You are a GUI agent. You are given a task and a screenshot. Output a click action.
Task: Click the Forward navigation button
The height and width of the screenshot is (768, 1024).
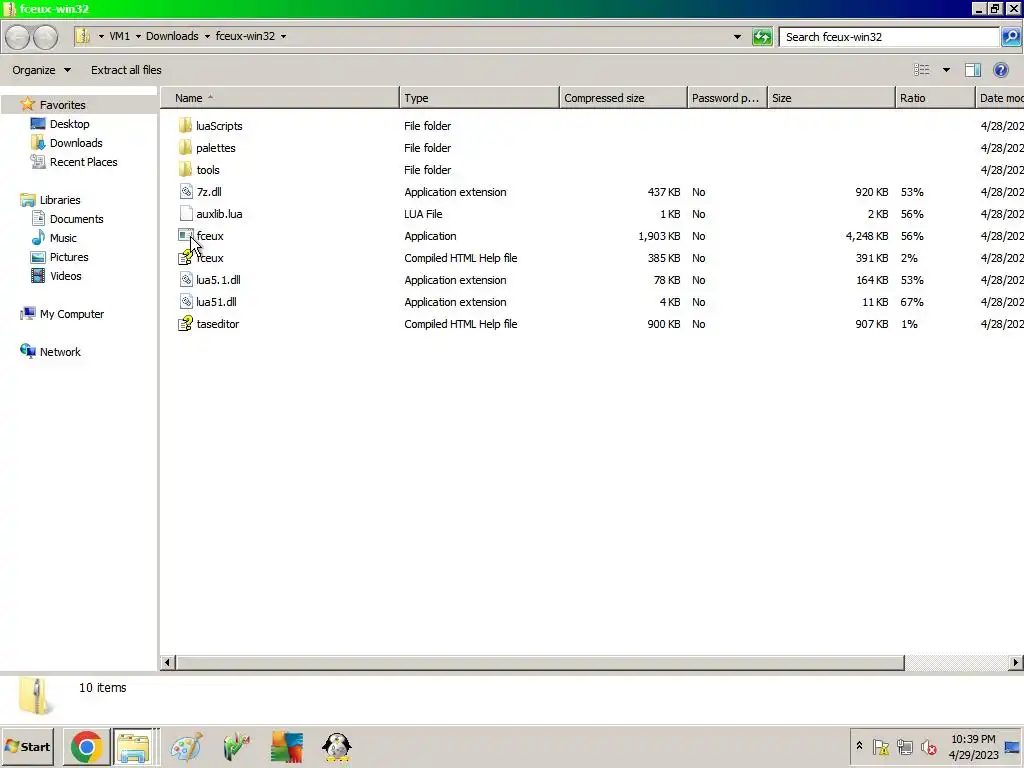tap(45, 37)
